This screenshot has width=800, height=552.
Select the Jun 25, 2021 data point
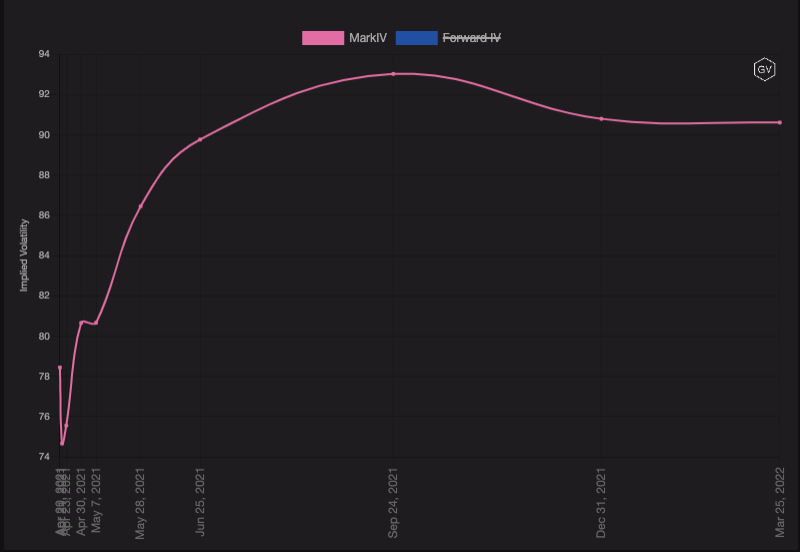coord(200,139)
